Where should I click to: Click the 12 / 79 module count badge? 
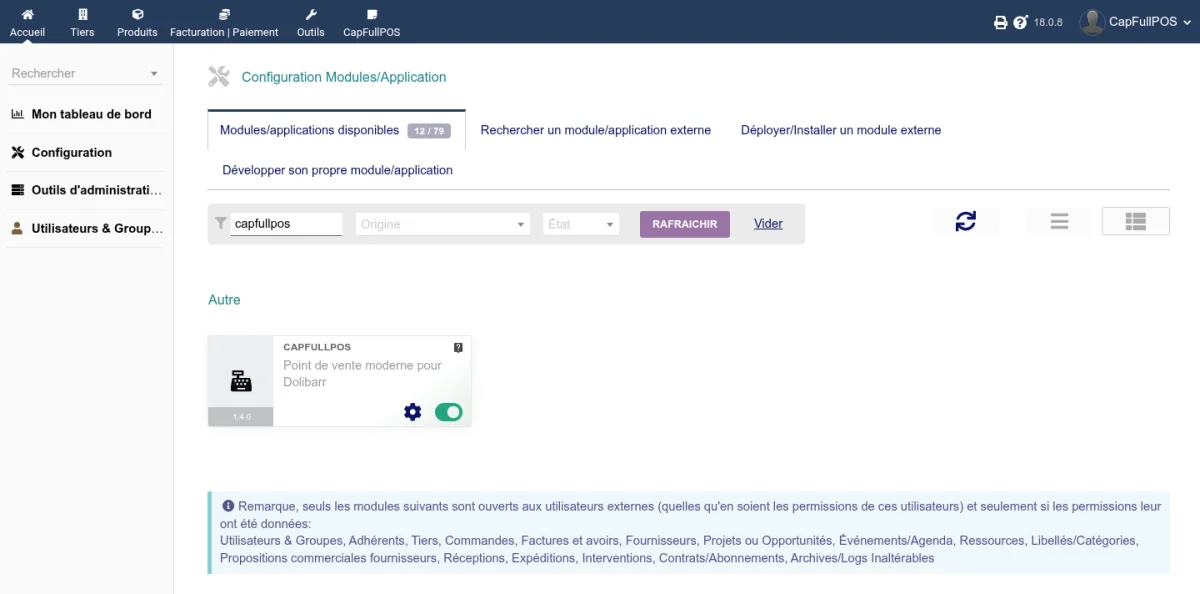429,131
